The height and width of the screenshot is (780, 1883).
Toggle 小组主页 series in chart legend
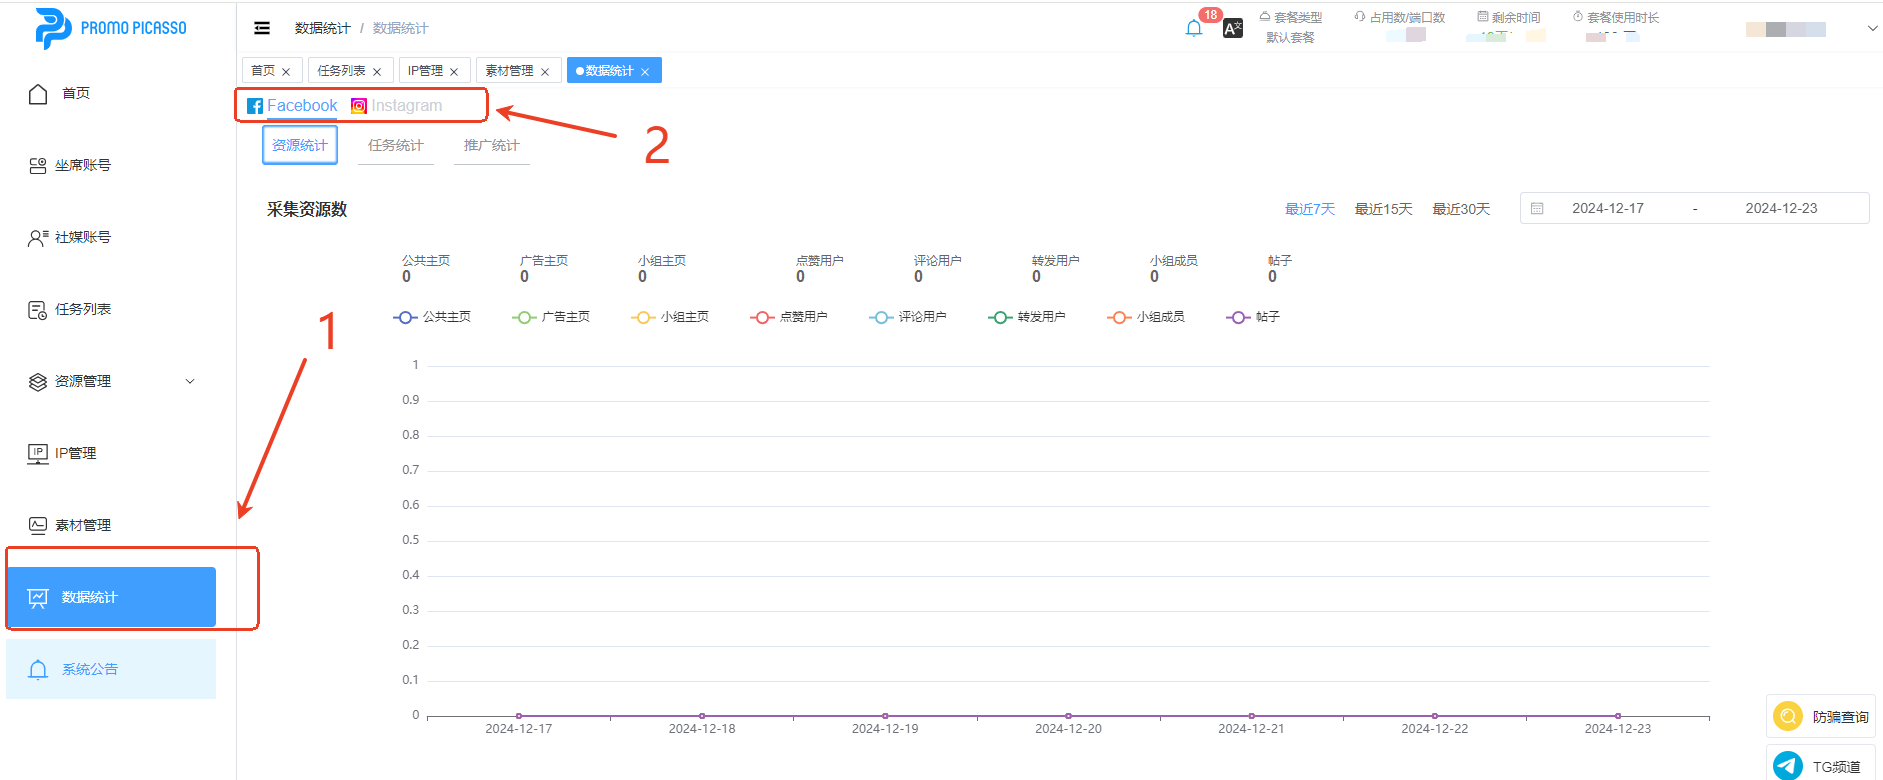[670, 317]
